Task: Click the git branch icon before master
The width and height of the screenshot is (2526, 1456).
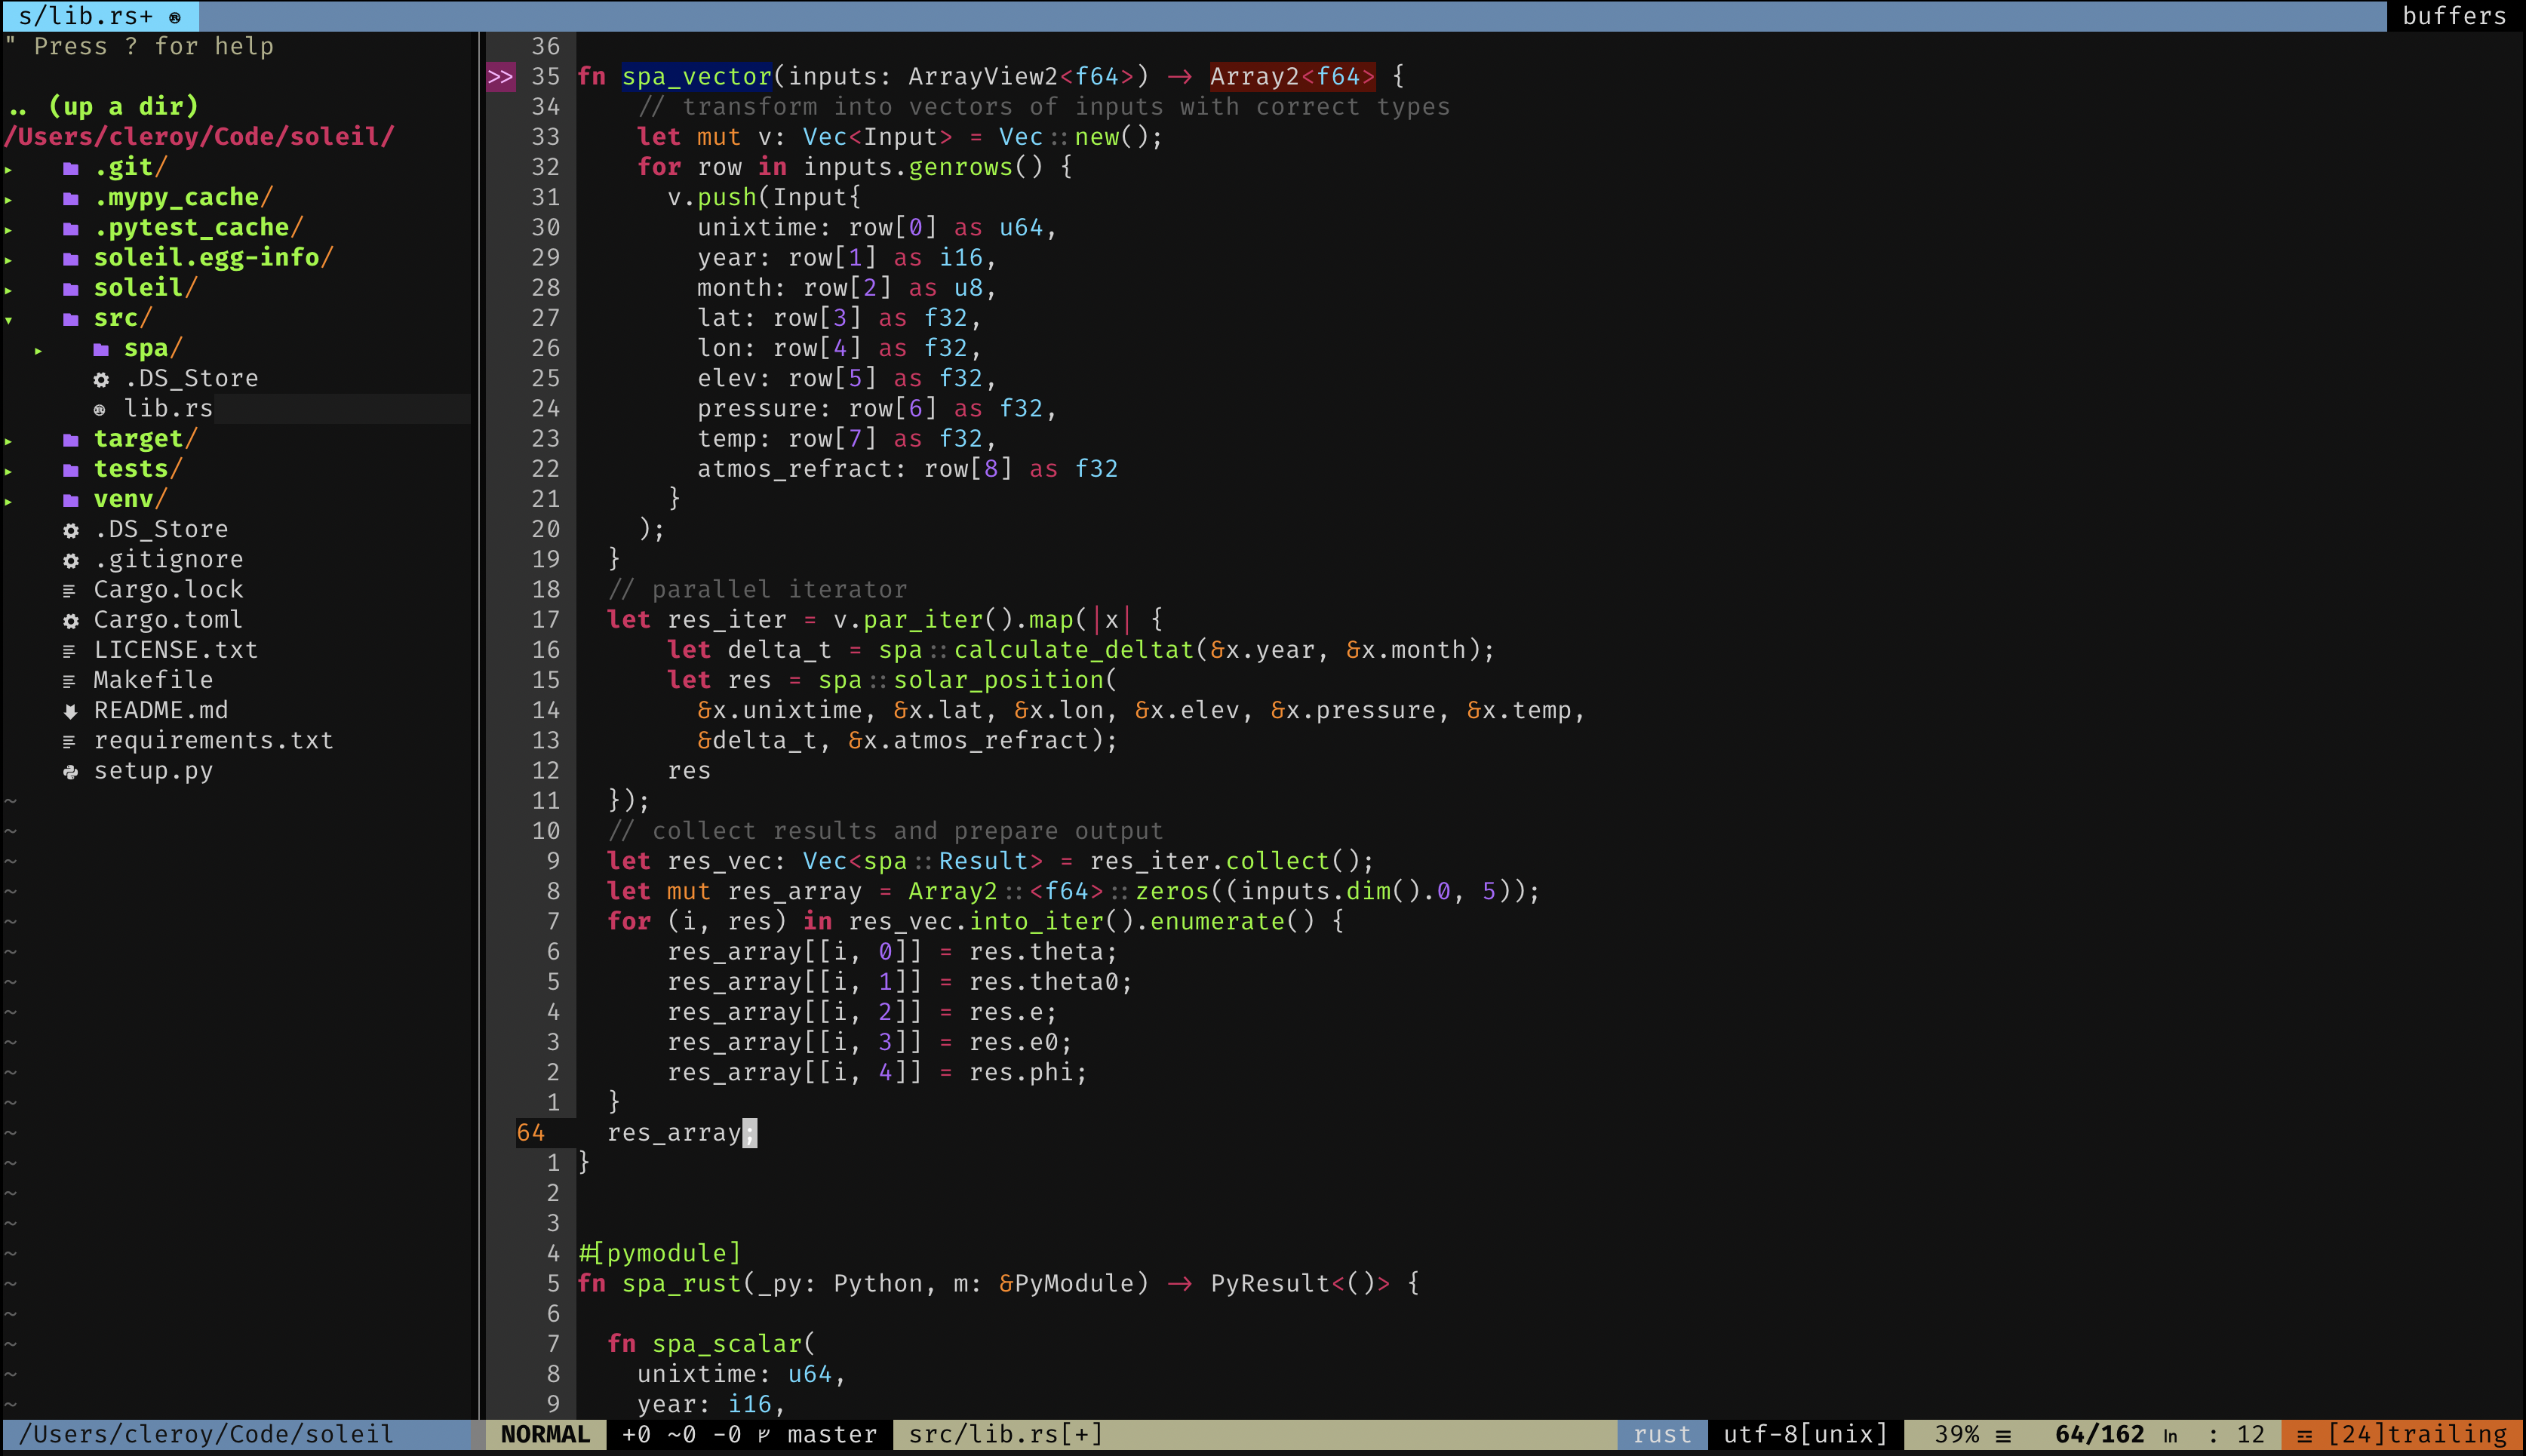Action: (x=764, y=1435)
